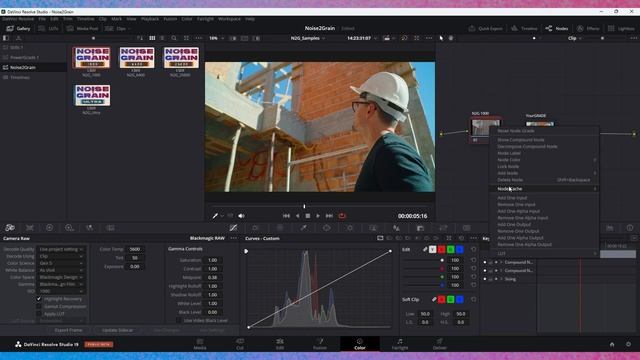Reset the curves Edit channel intensities

[x=473, y=249]
